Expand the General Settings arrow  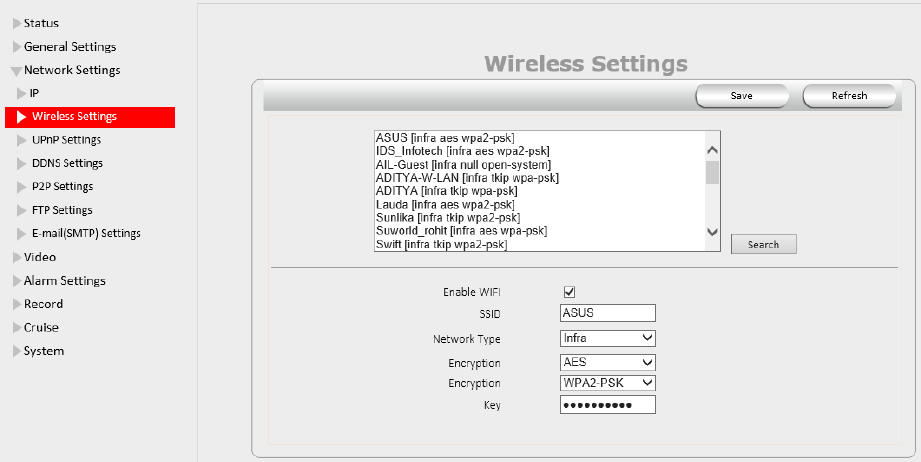coord(16,47)
